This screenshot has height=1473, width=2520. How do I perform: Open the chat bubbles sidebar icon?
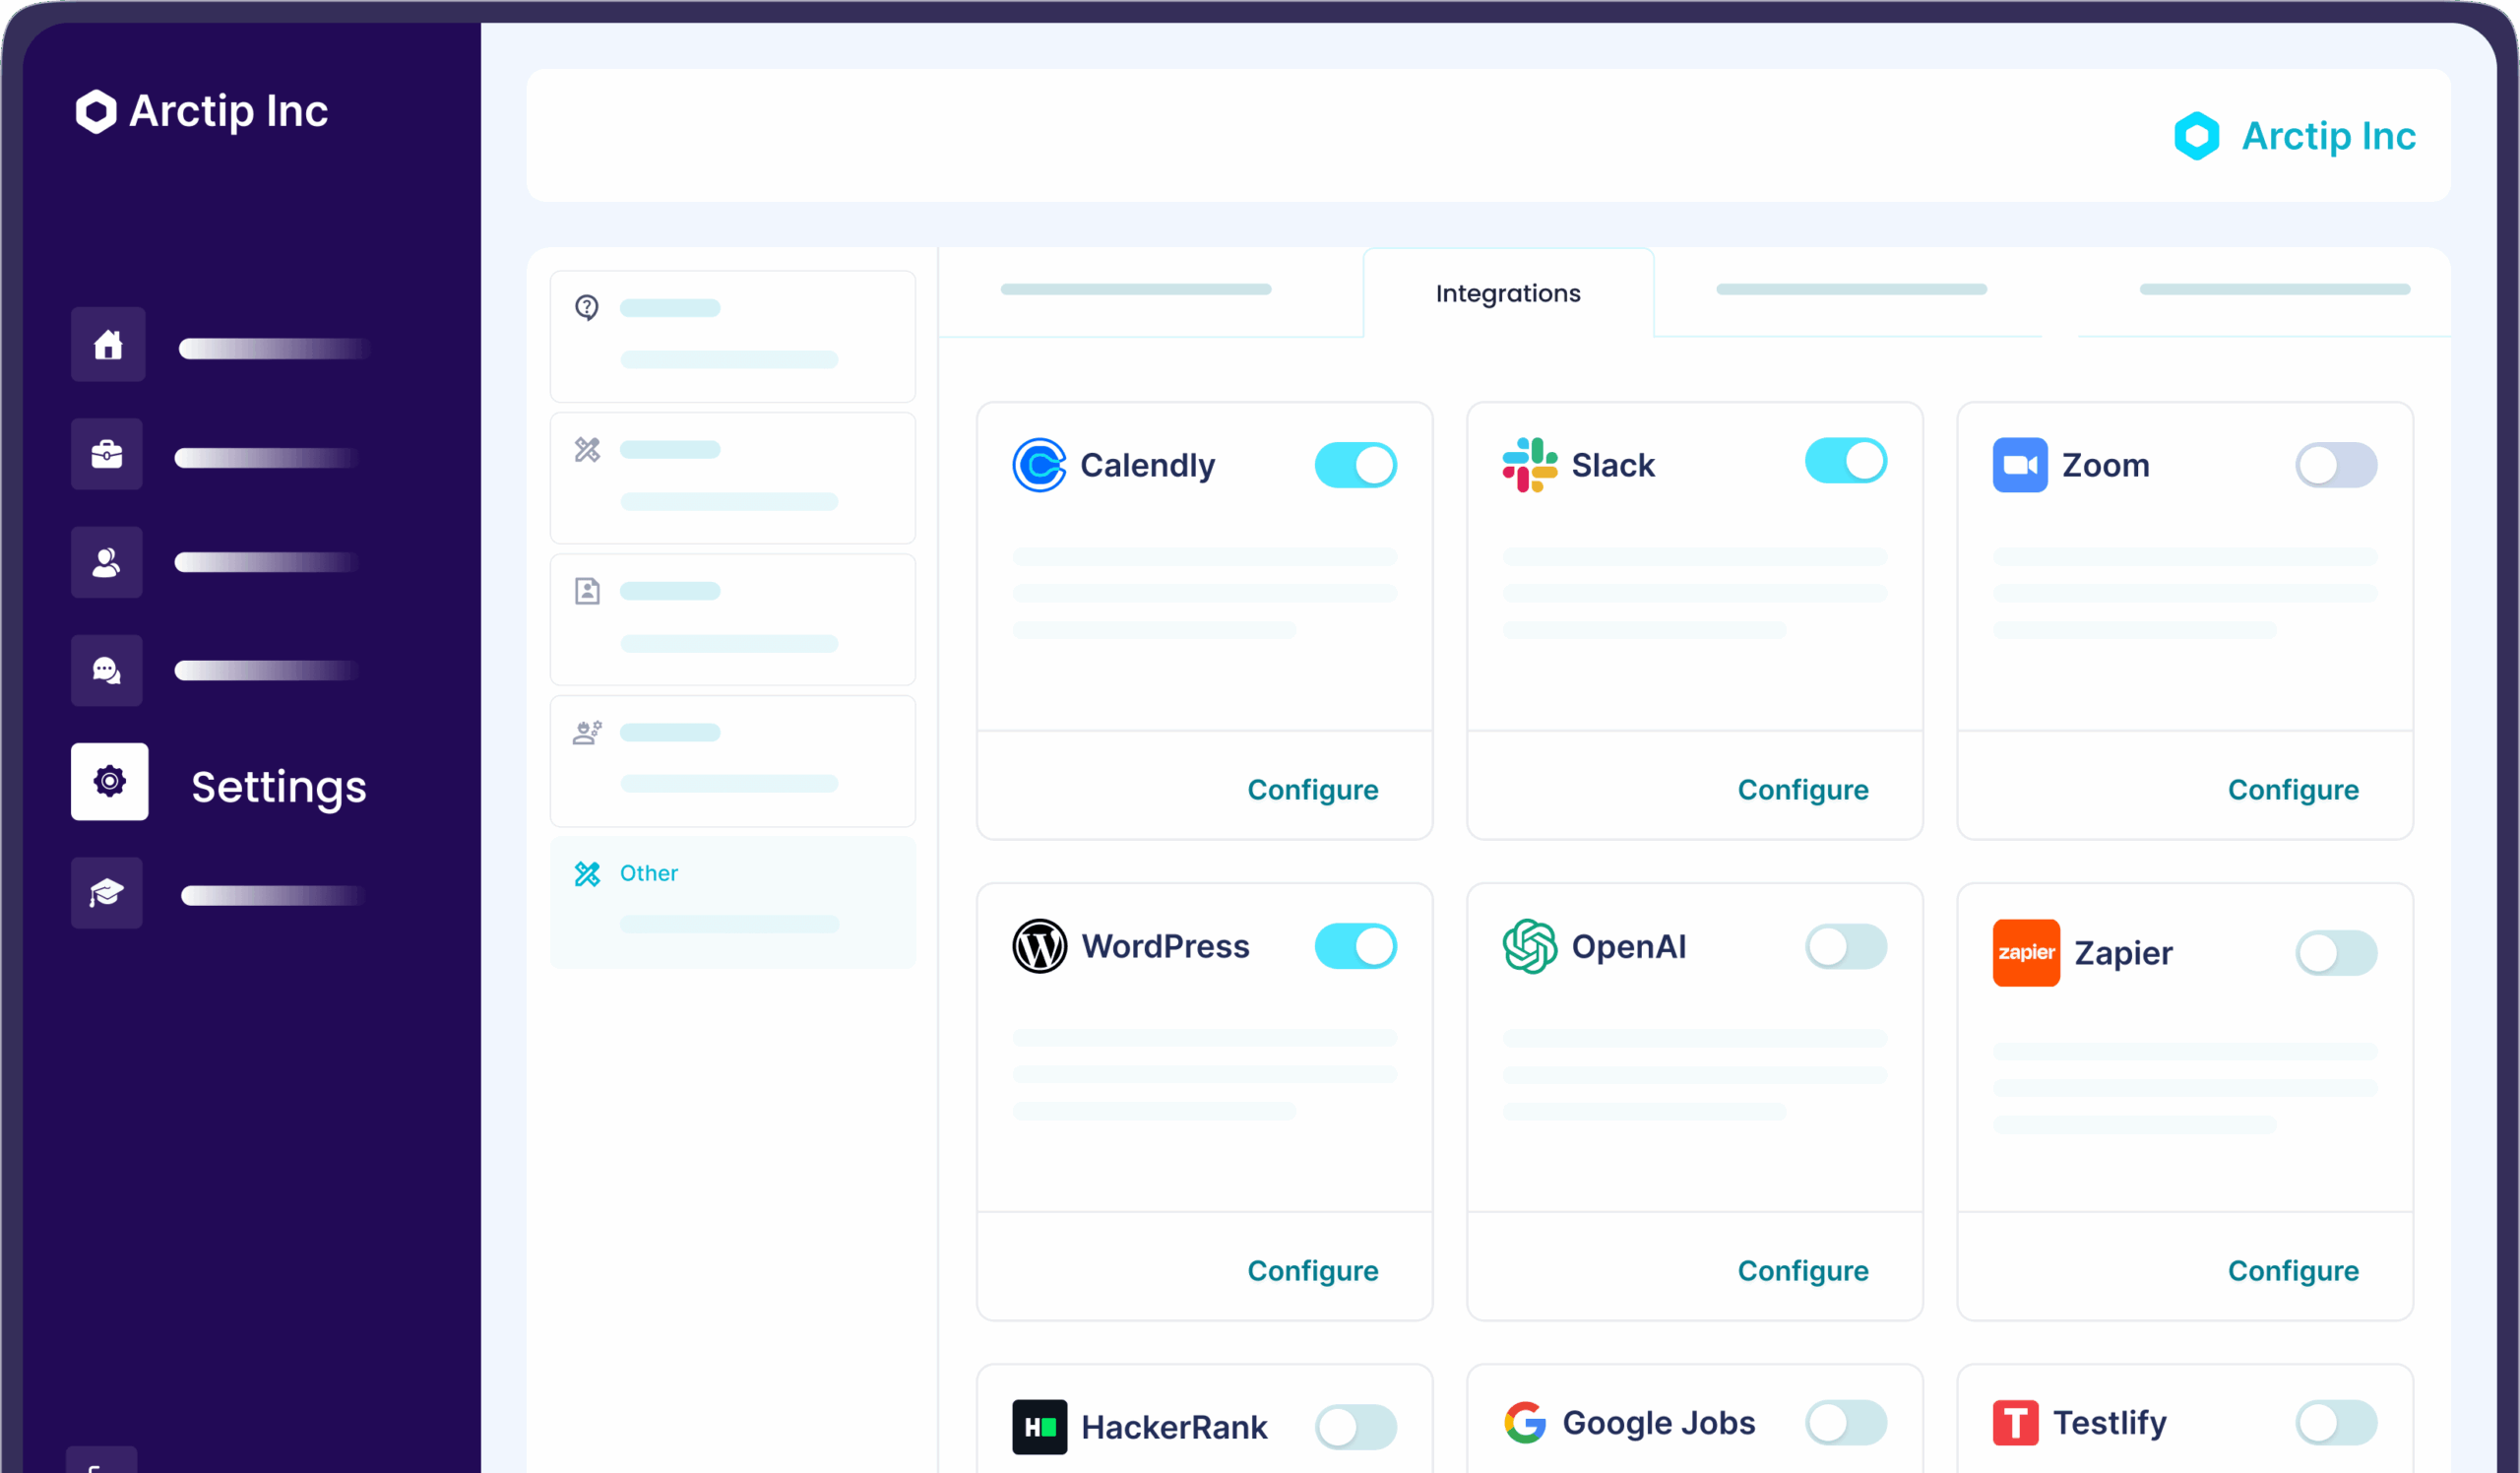point(107,671)
